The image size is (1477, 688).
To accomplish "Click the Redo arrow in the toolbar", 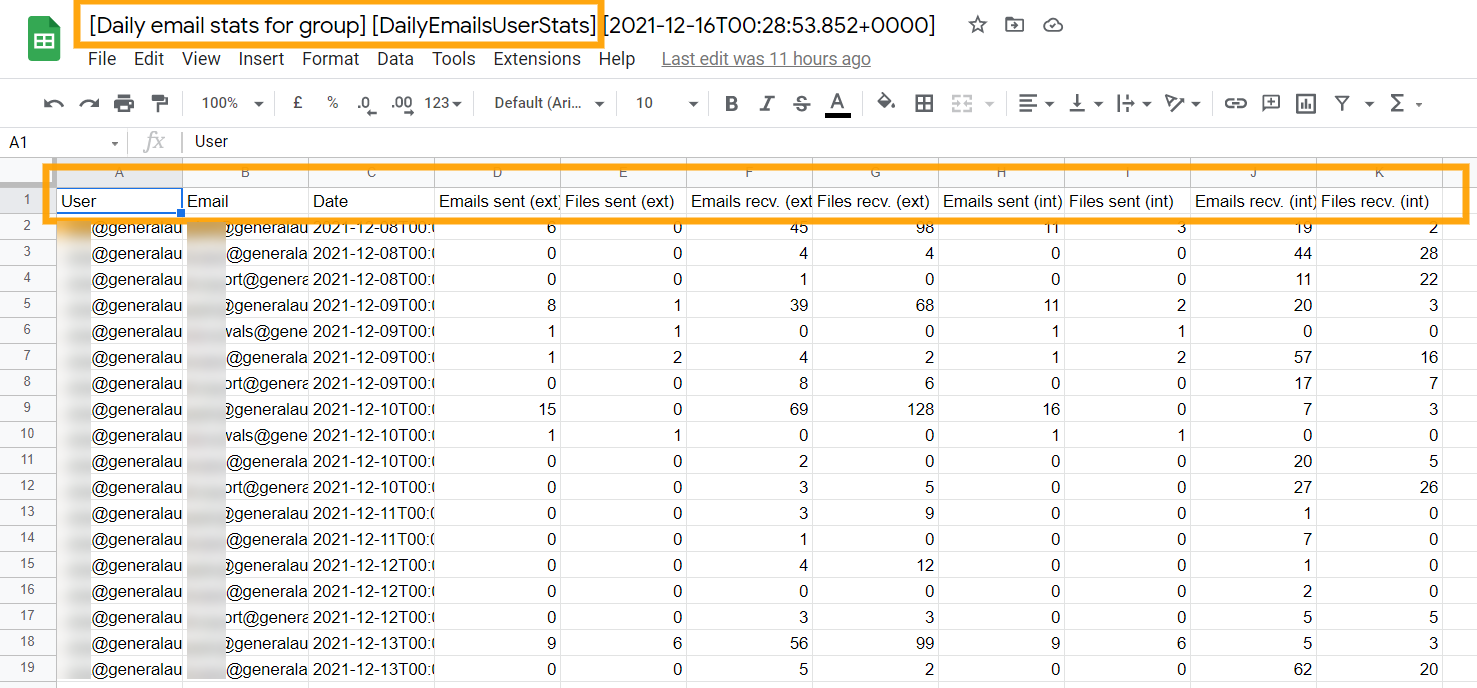I will tap(89, 103).
